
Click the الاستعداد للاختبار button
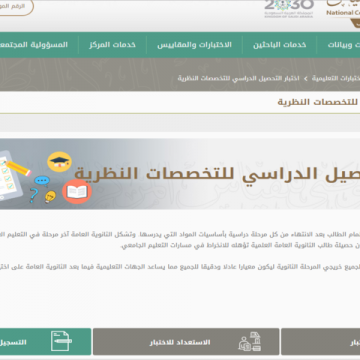186,342
